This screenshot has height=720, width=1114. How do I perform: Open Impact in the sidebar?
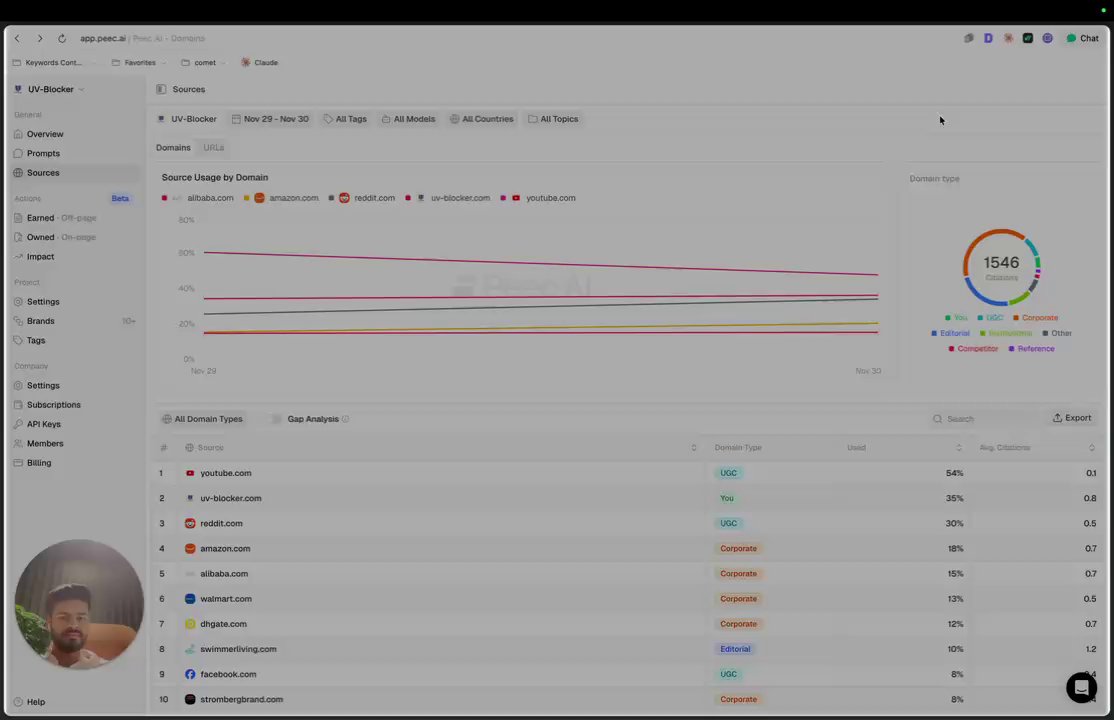[x=40, y=257]
